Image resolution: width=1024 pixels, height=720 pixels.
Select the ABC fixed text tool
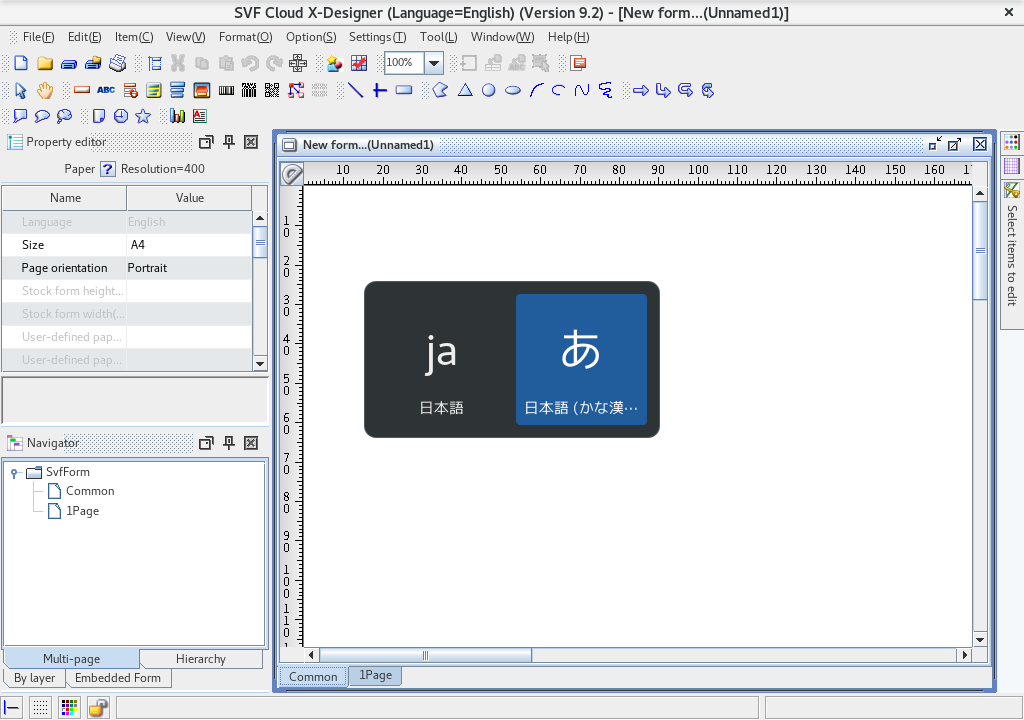click(x=106, y=90)
